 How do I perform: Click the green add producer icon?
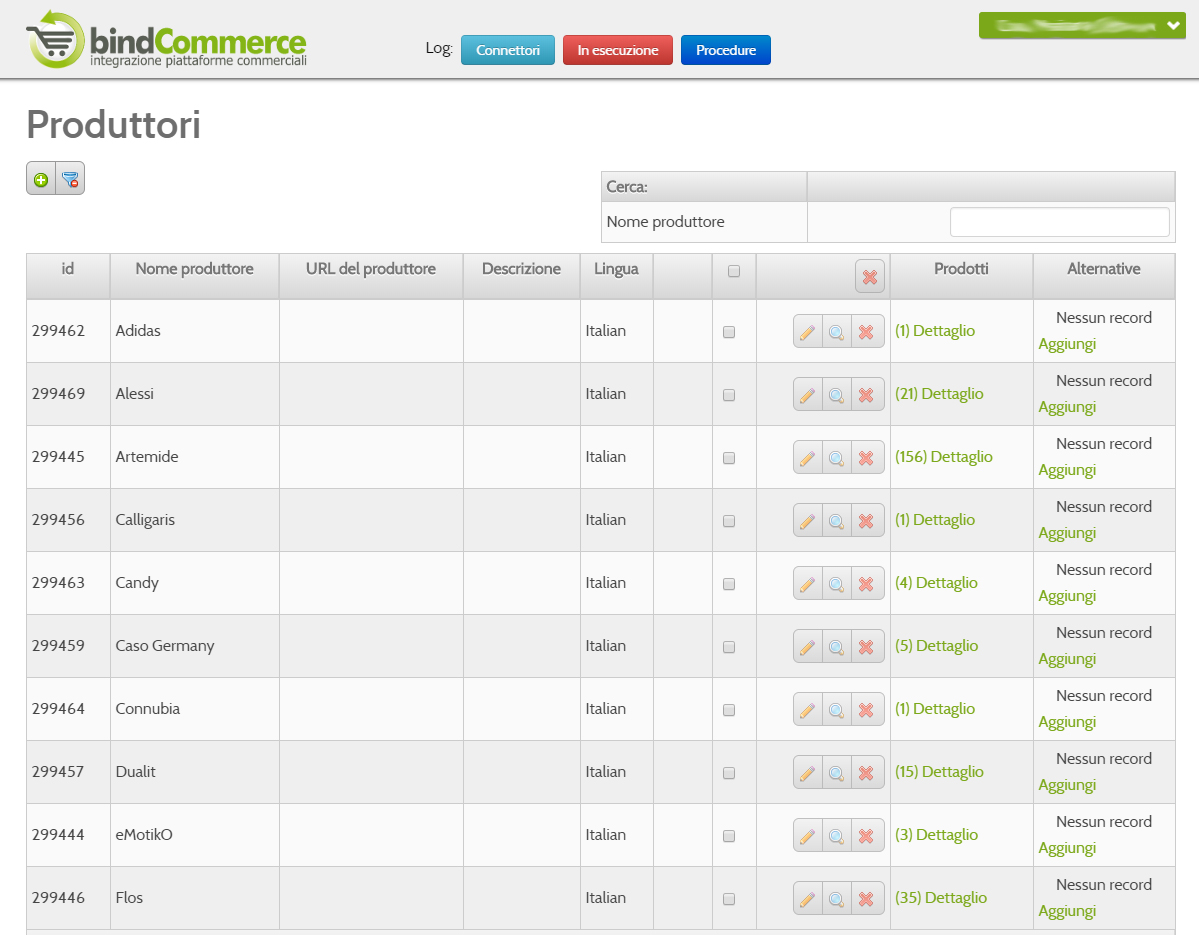41,179
